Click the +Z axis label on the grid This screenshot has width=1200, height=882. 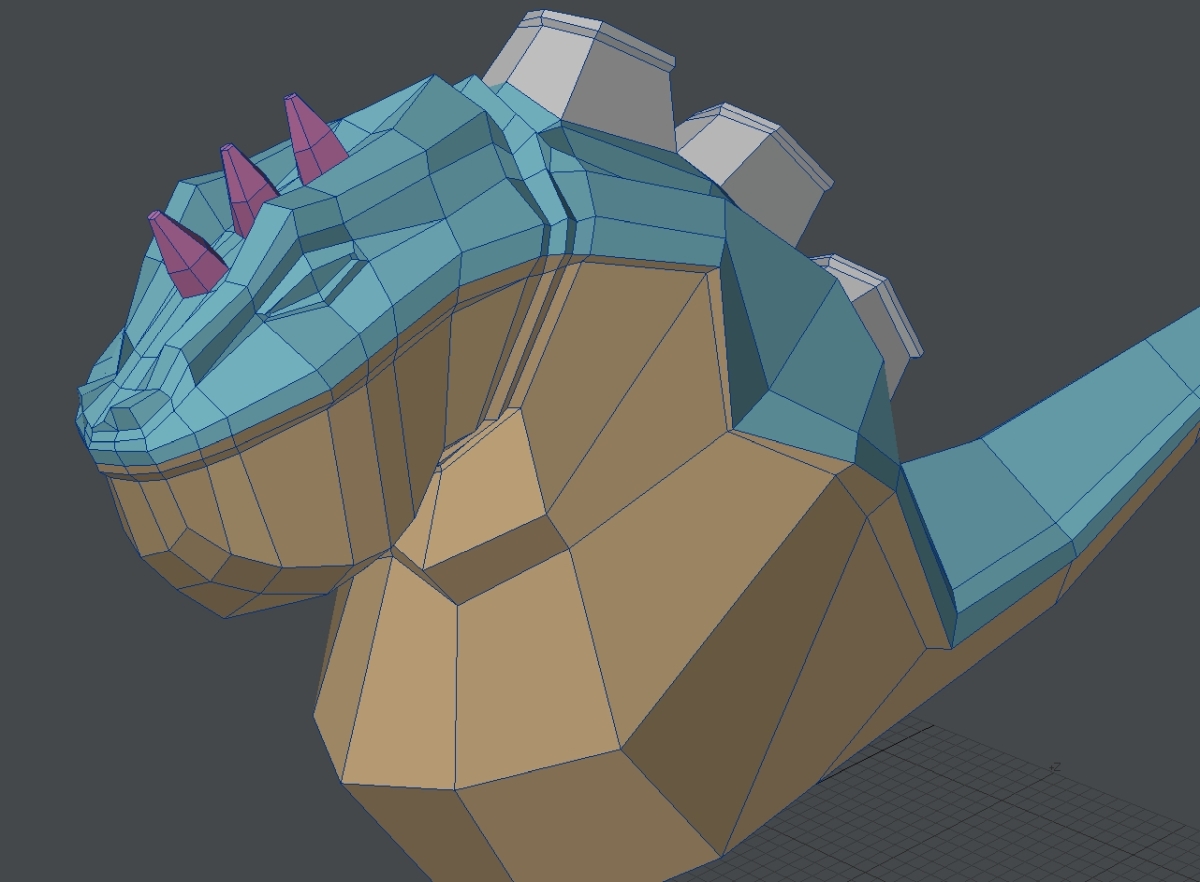coord(1054,767)
